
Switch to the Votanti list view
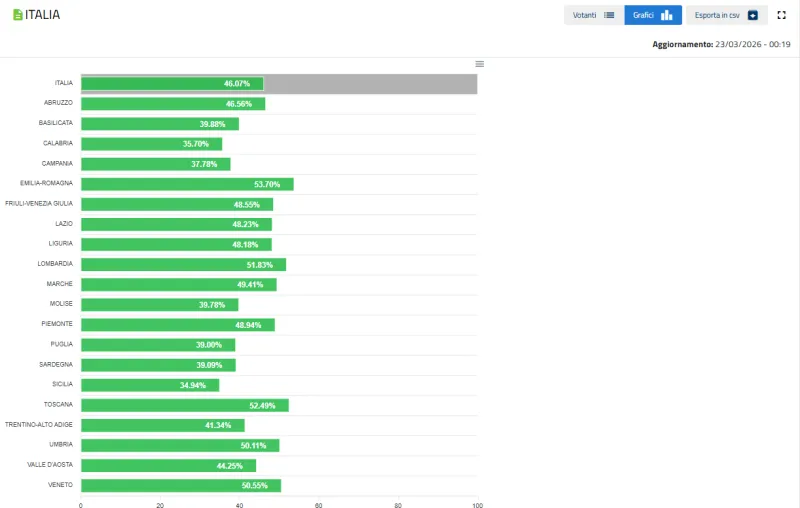[594, 15]
